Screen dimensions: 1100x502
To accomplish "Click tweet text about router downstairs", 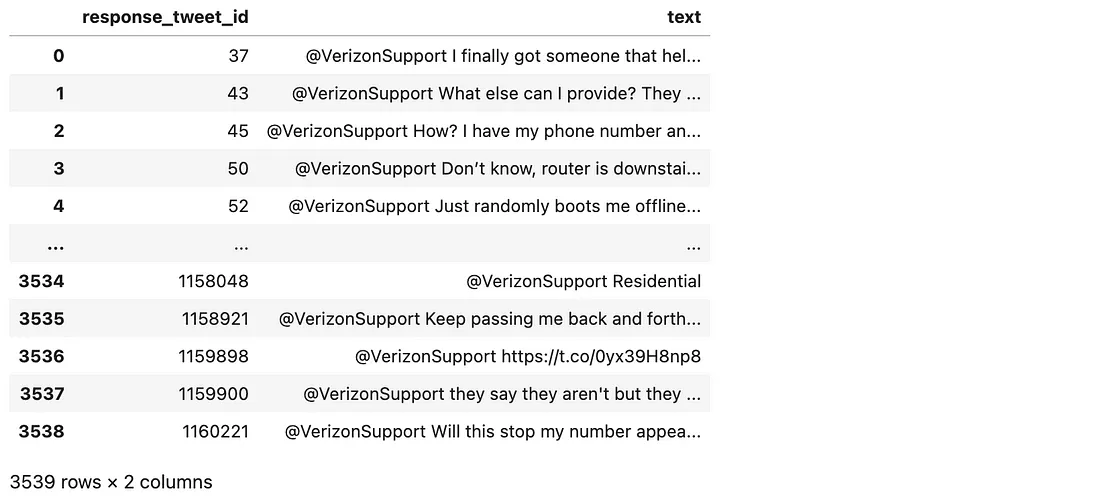I will click(x=497, y=168).
